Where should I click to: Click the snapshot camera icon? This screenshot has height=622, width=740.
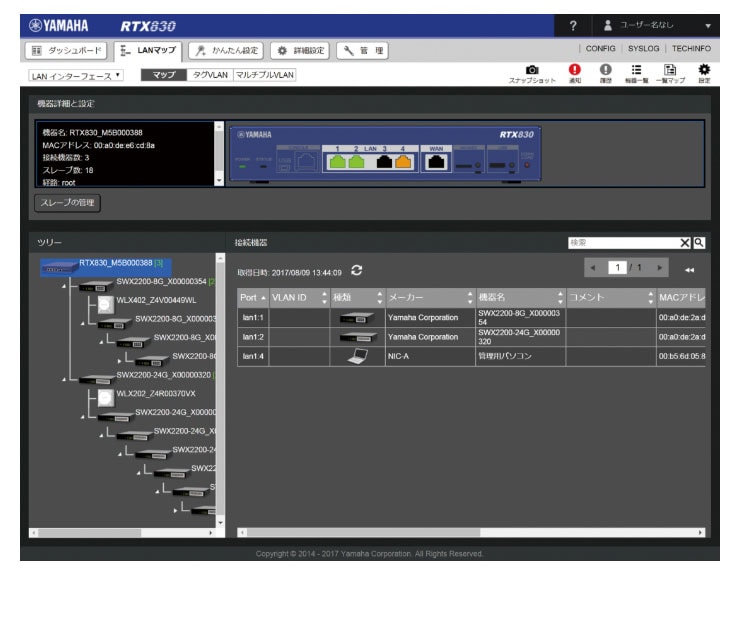click(531, 72)
